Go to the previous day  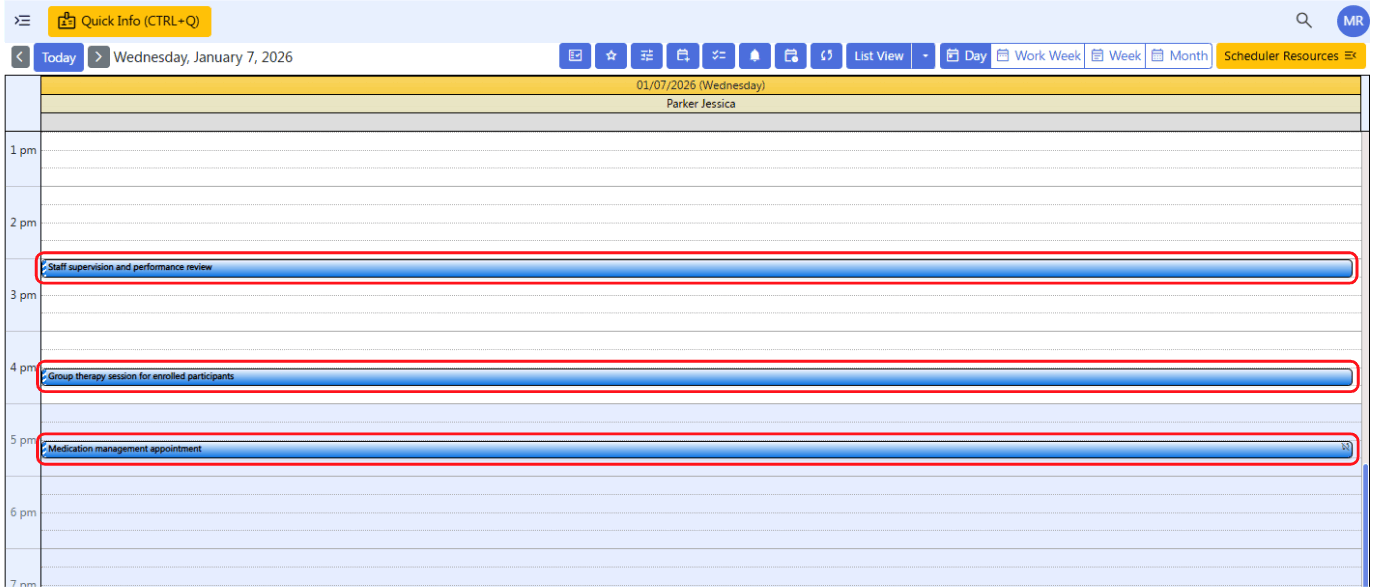tap(20, 57)
